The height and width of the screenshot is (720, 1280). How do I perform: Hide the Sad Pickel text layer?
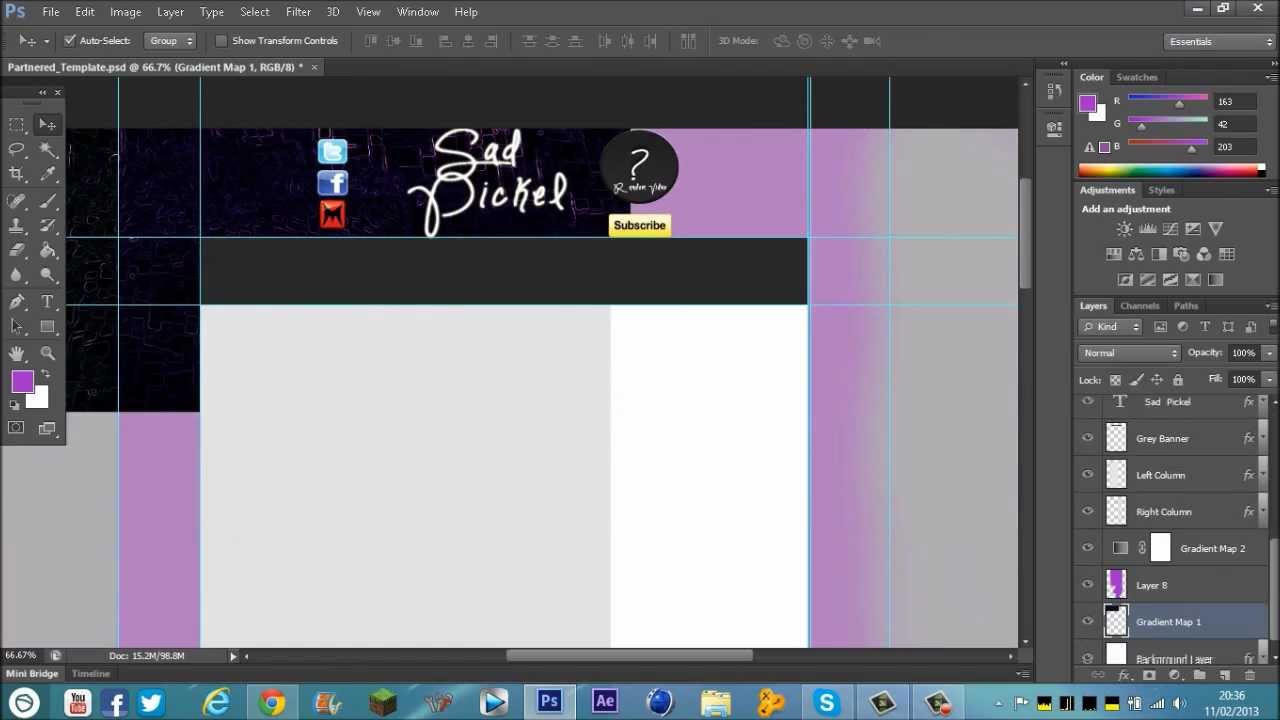coord(1088,401)
